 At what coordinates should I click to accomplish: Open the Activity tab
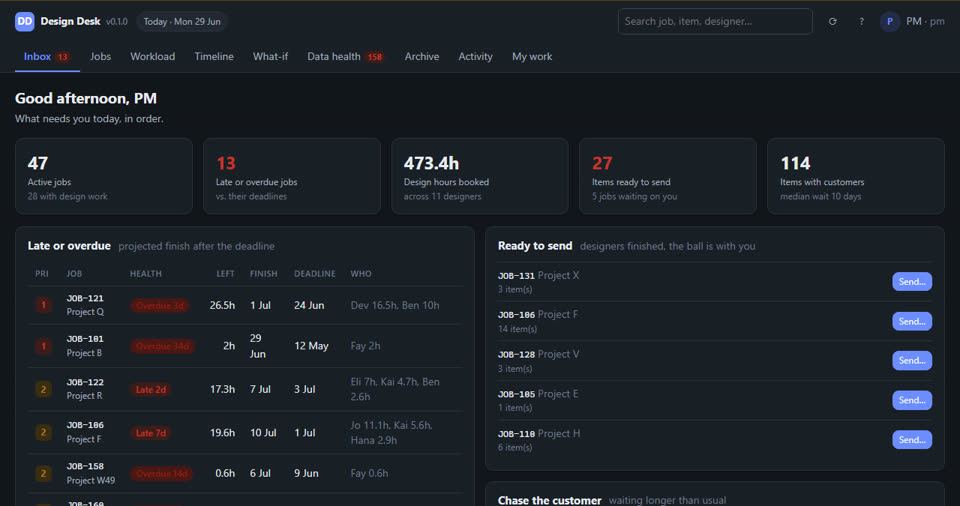(475, 56)
